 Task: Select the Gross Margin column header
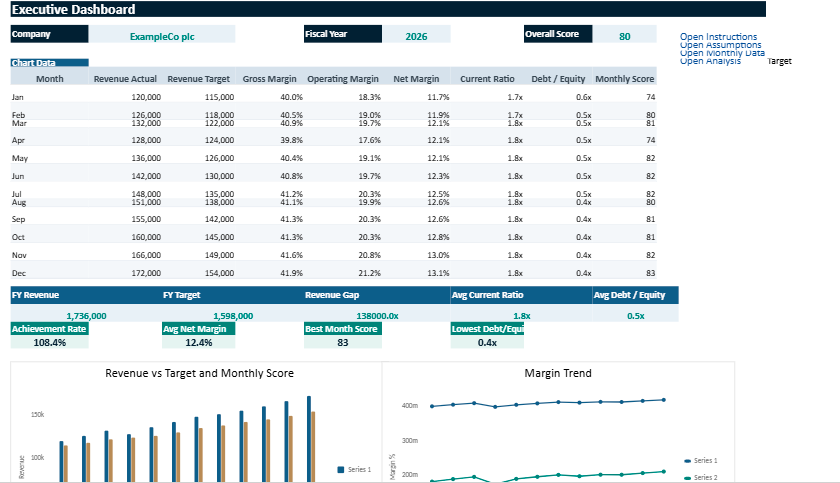268,78
